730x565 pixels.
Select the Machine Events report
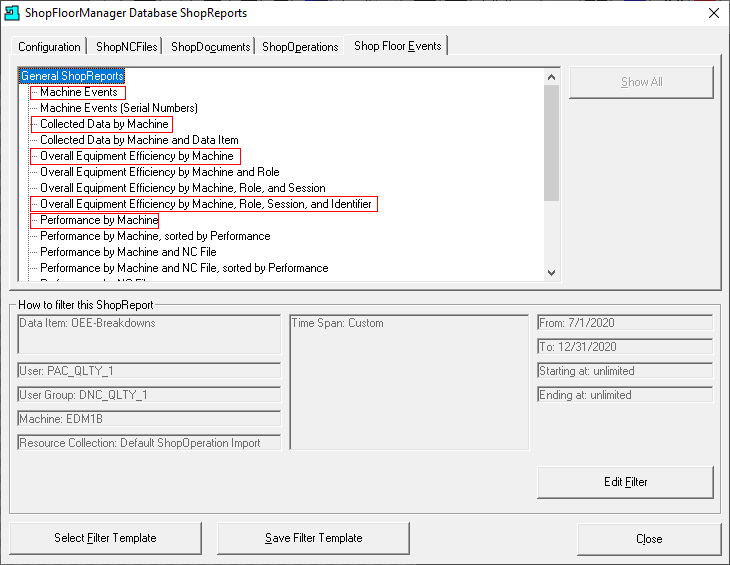pyautogui.click(x=79, y=92)
